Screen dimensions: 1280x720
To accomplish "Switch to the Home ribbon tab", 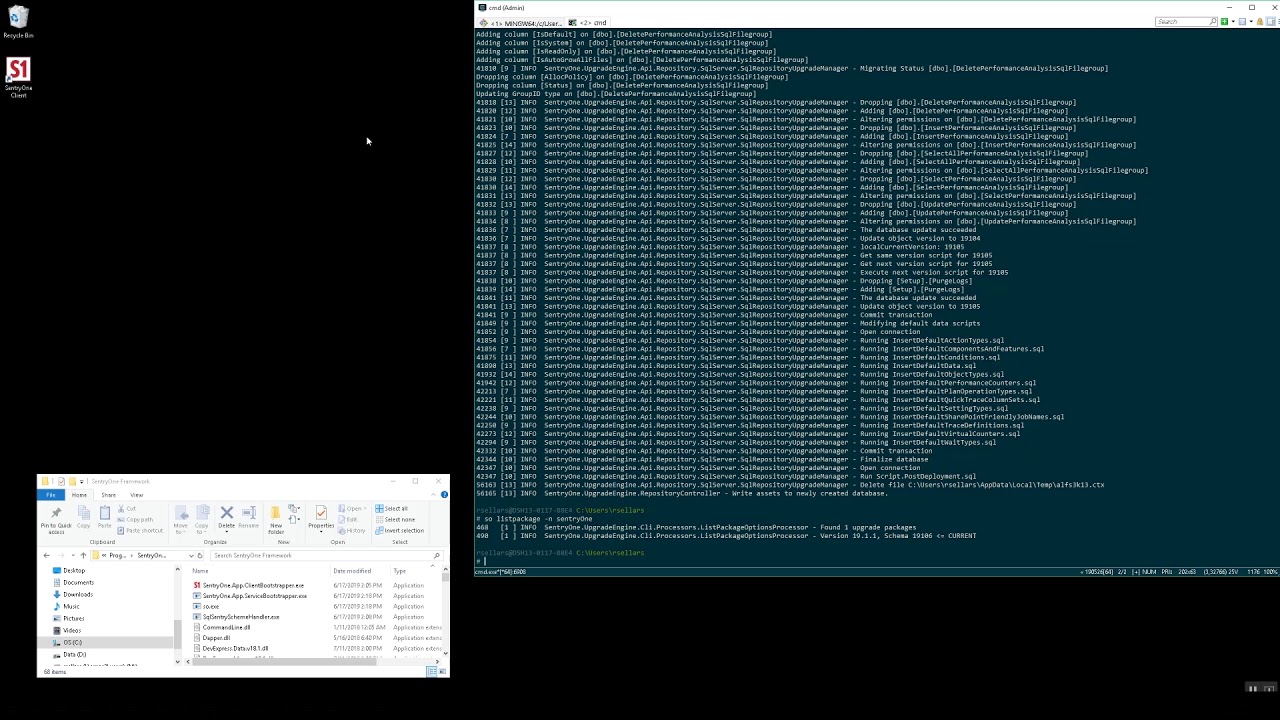I will [x=79, y=495].
